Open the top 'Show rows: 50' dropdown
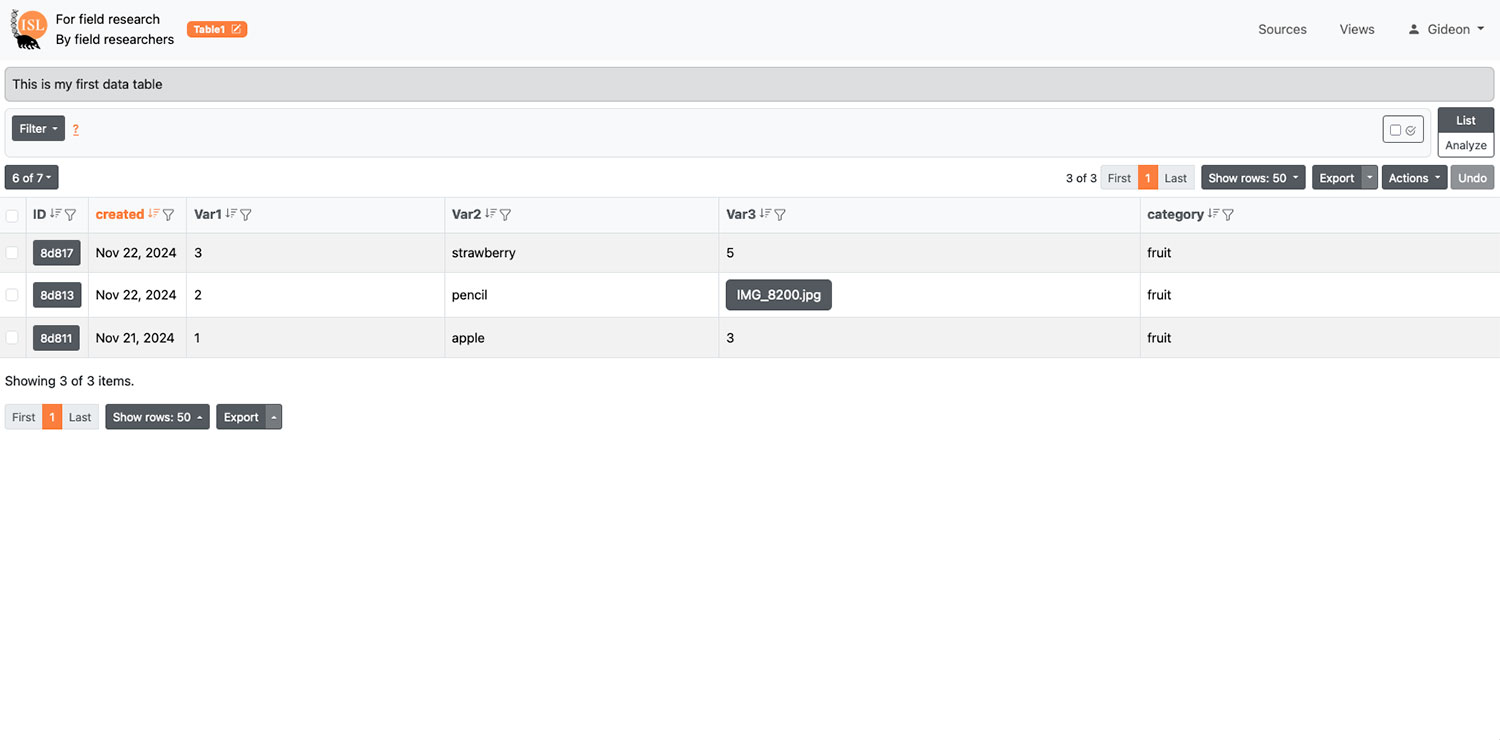1500x740 pixels. 1253,178
